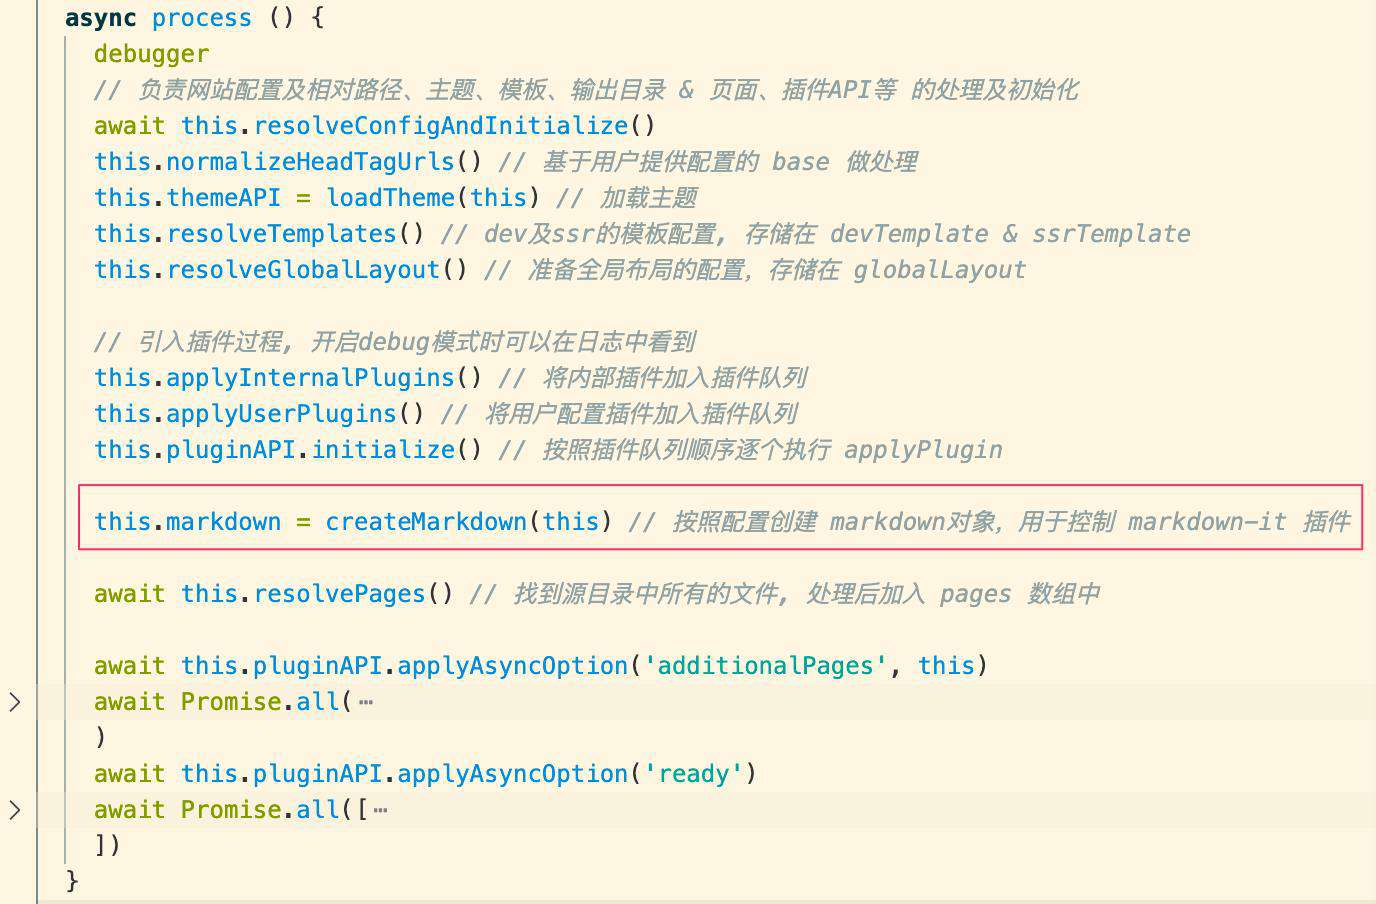Click 'normalizeHeadTagUrls' method call
1376x904 pixels.
point(311,162)
